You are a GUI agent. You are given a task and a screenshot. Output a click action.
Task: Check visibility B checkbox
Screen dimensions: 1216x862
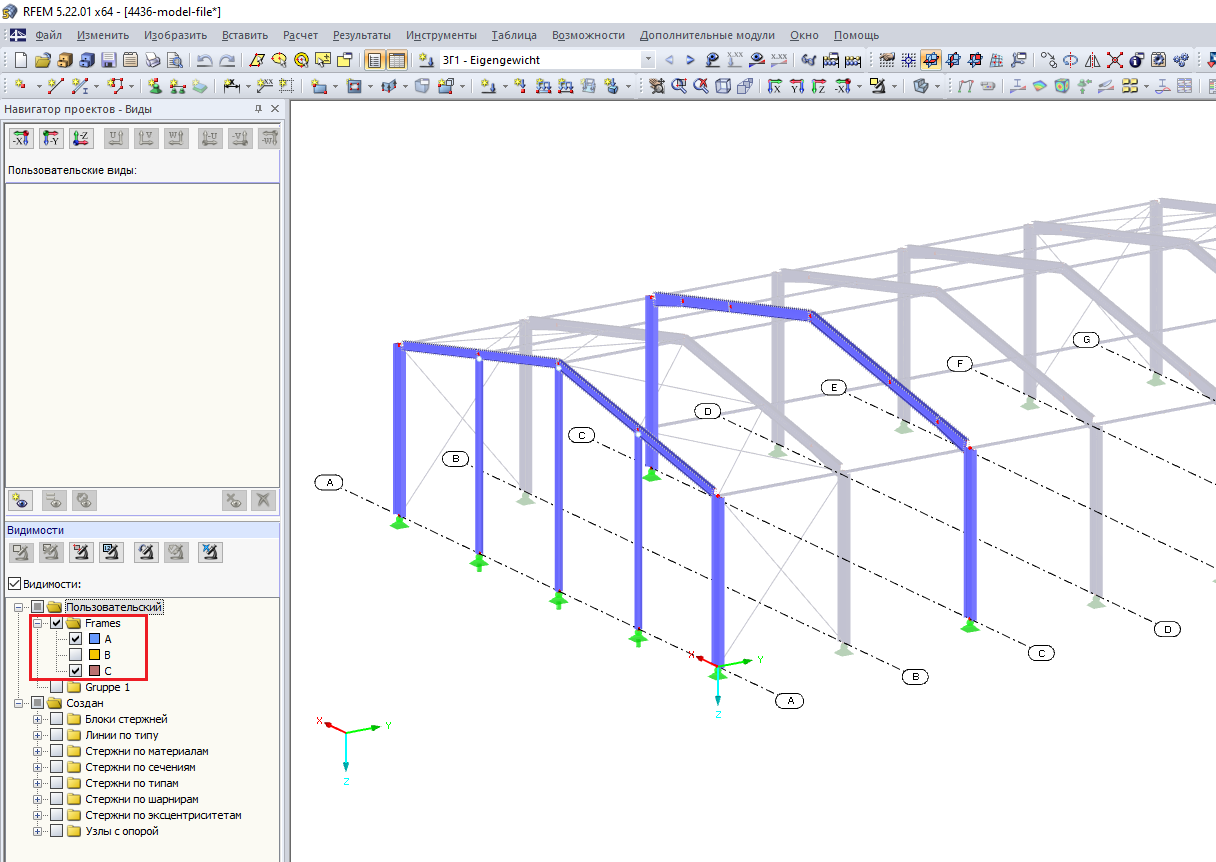point(75,655)
